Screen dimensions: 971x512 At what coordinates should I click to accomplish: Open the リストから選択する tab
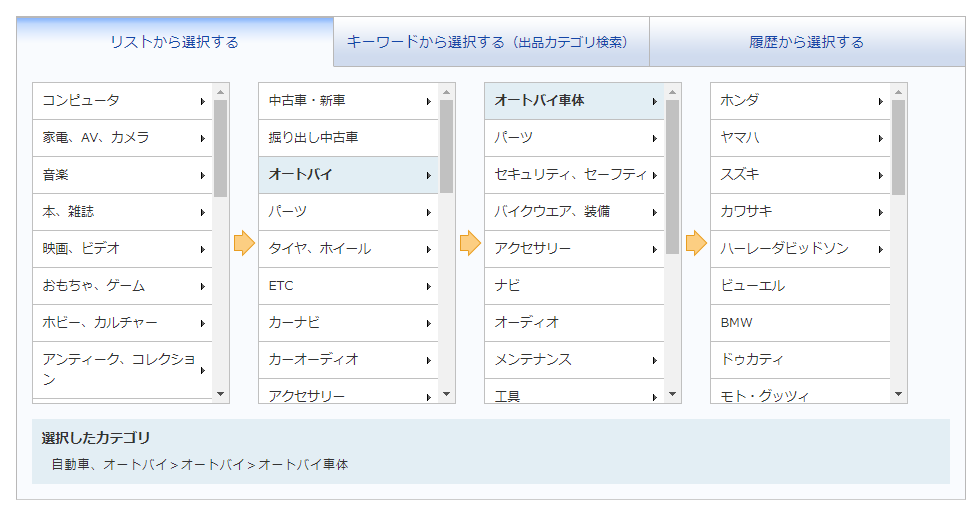[175, 41]
